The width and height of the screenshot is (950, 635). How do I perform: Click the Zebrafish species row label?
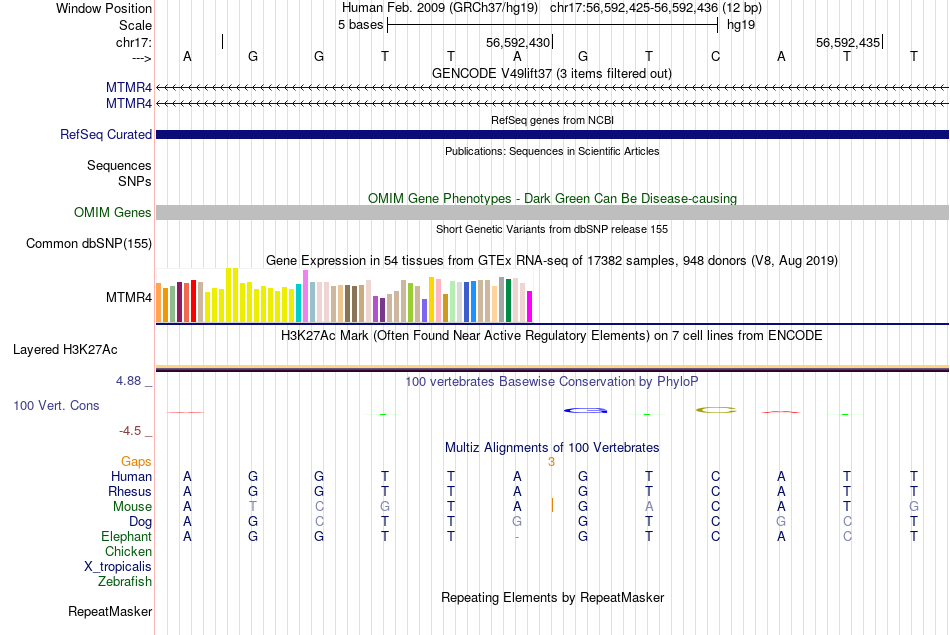point(125,581)
